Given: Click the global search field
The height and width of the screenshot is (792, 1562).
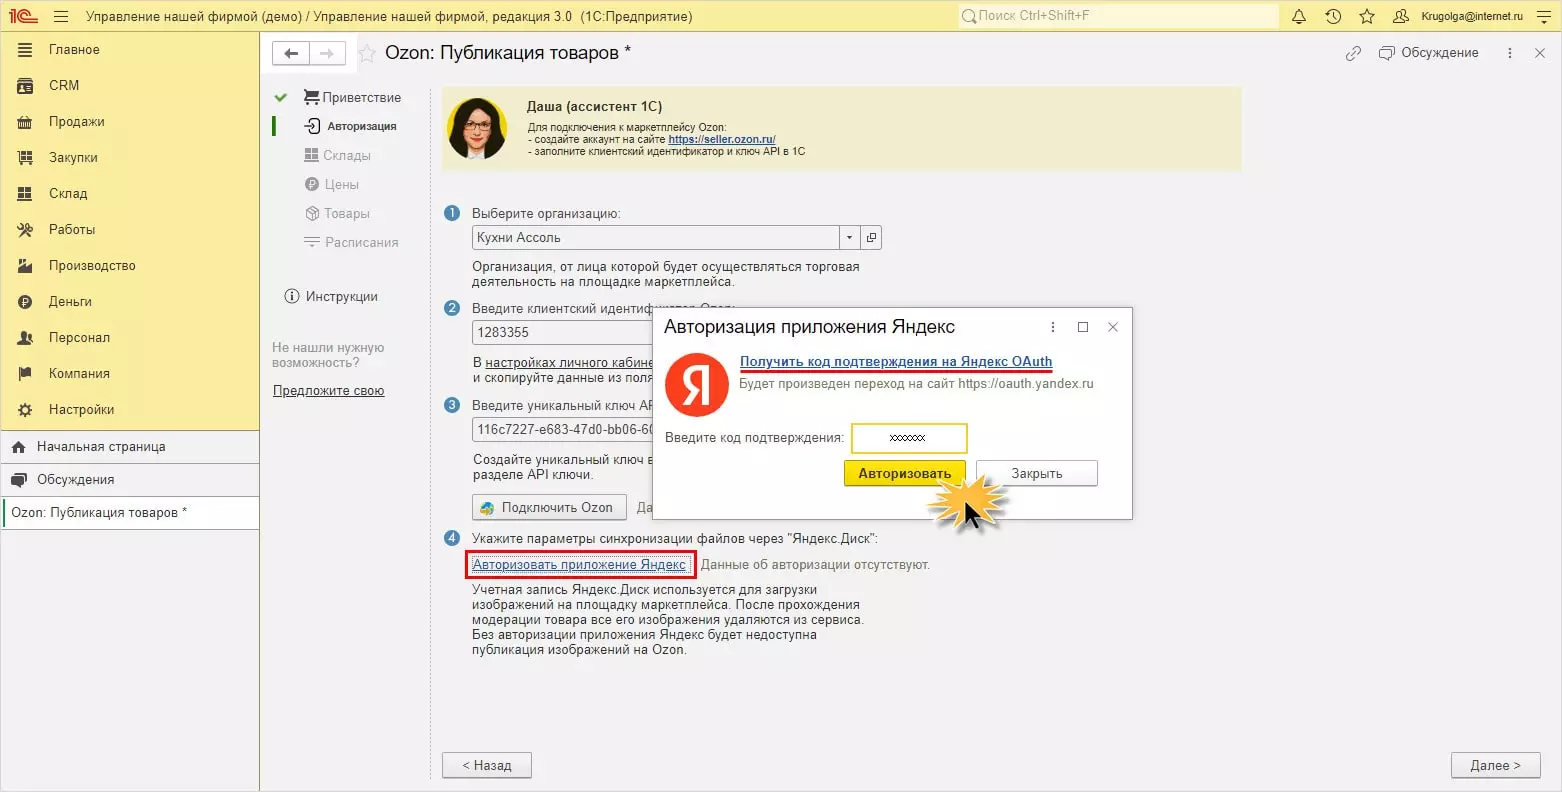Looking at the screenshot, I should click(x=1118, y=16).
